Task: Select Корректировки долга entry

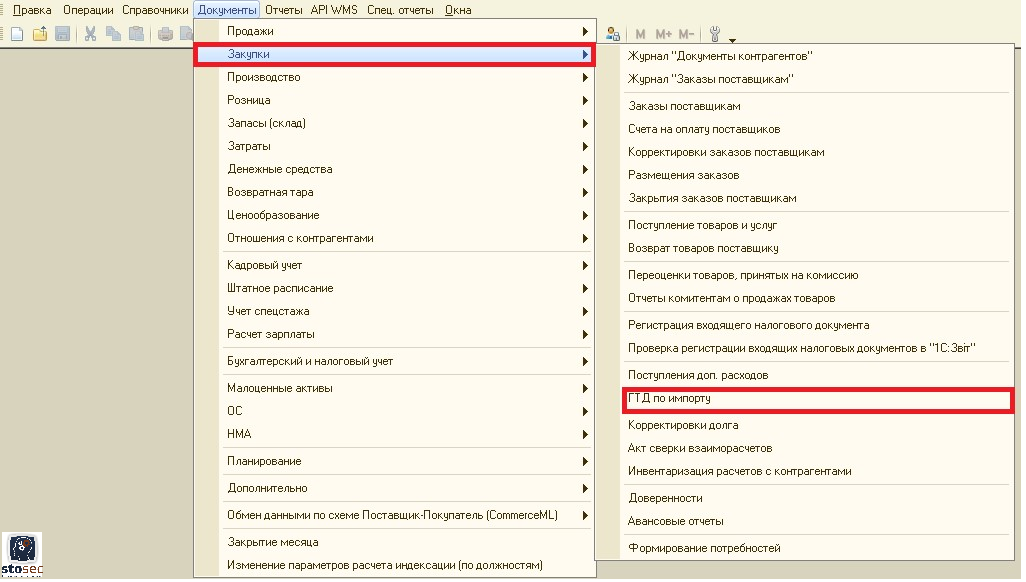Action: (805, 425)
